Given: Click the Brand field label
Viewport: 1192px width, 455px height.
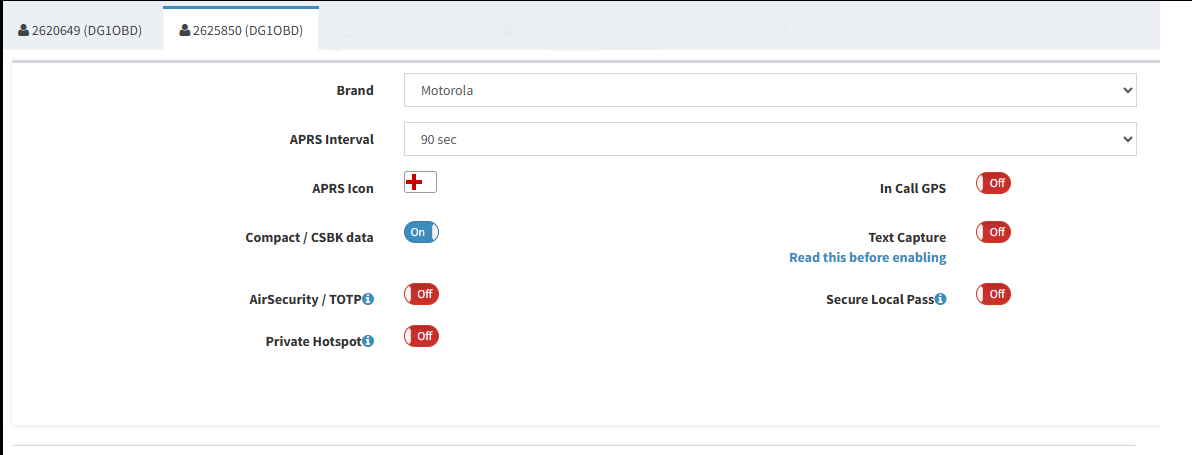Looking at the screenshot, I should [x=354, y=90].
